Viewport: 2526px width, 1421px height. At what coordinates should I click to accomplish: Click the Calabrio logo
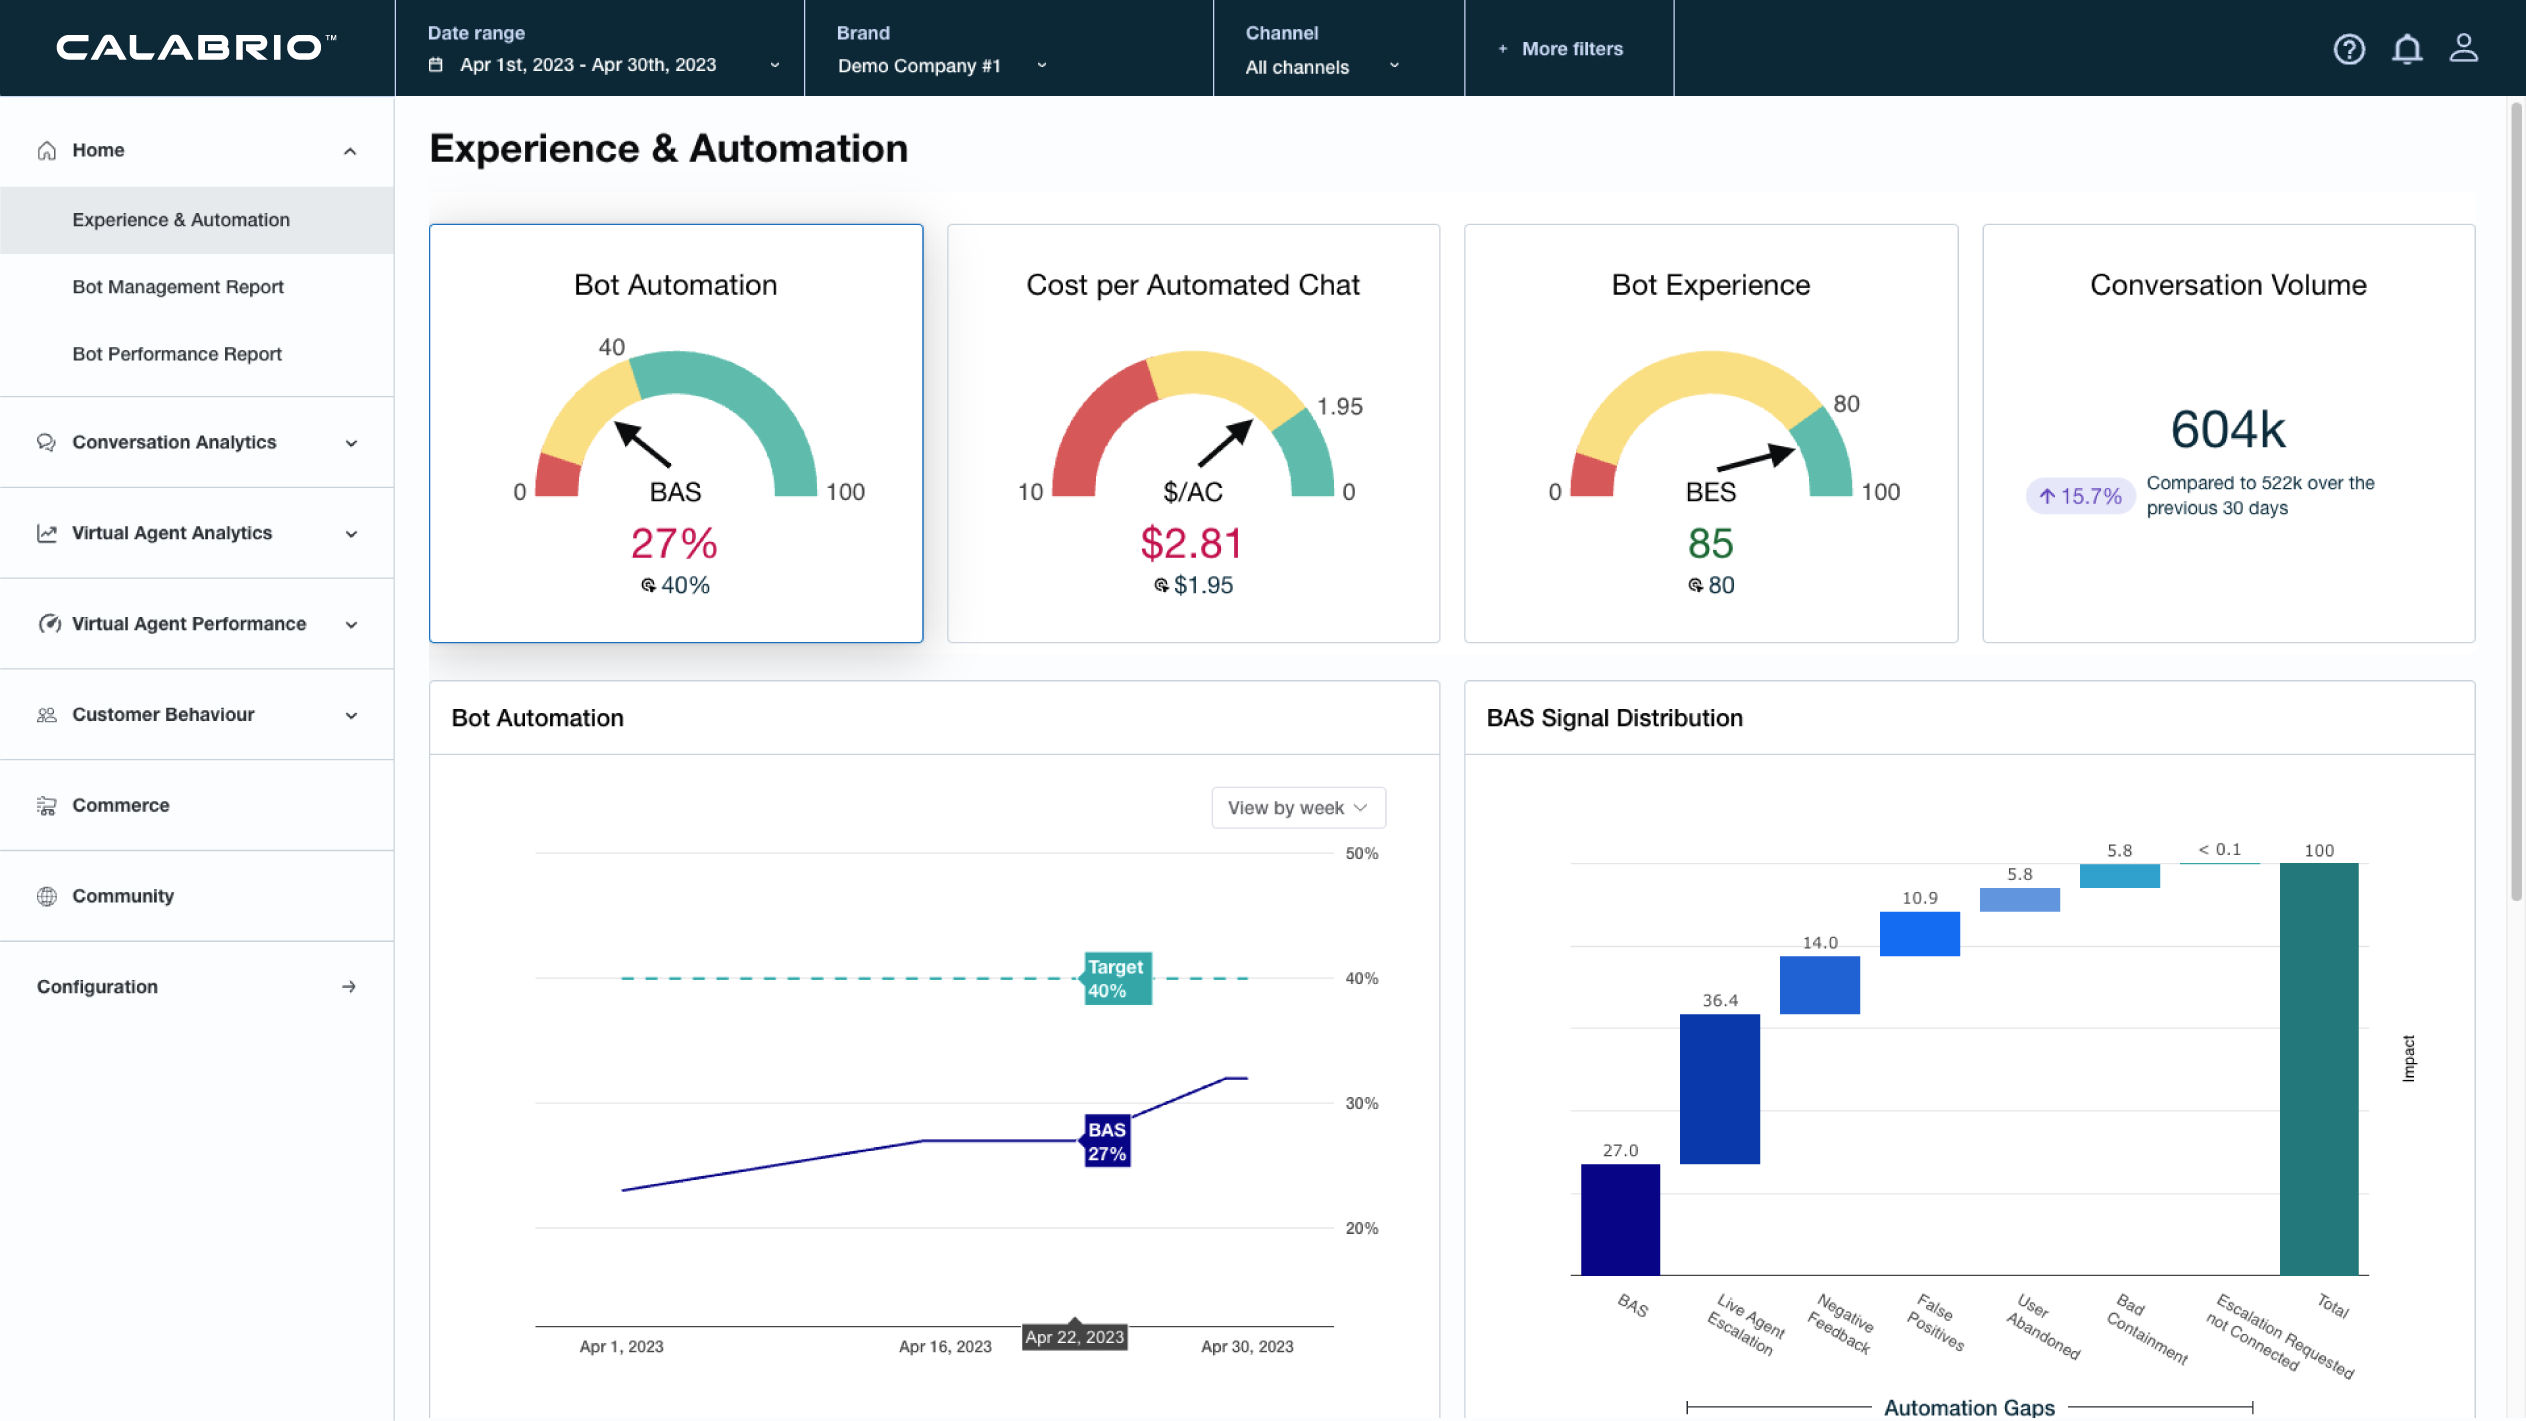[x=196, y=47]
